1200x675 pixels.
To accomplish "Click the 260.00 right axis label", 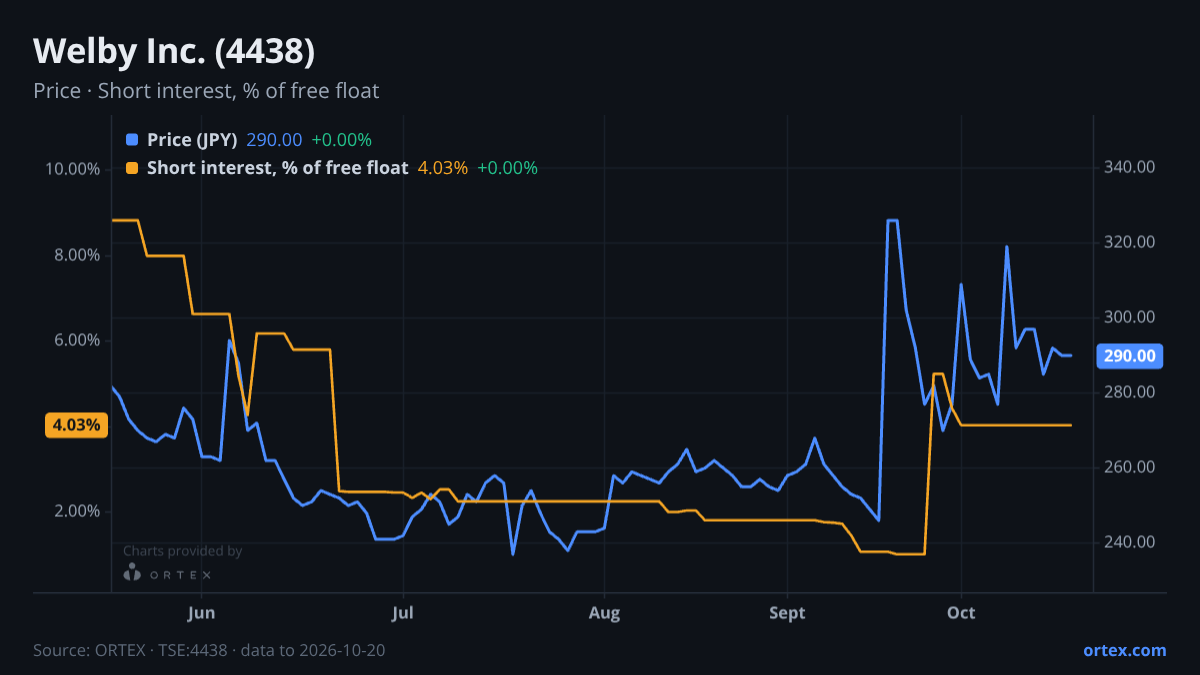I will click(x=1130, y=467).
